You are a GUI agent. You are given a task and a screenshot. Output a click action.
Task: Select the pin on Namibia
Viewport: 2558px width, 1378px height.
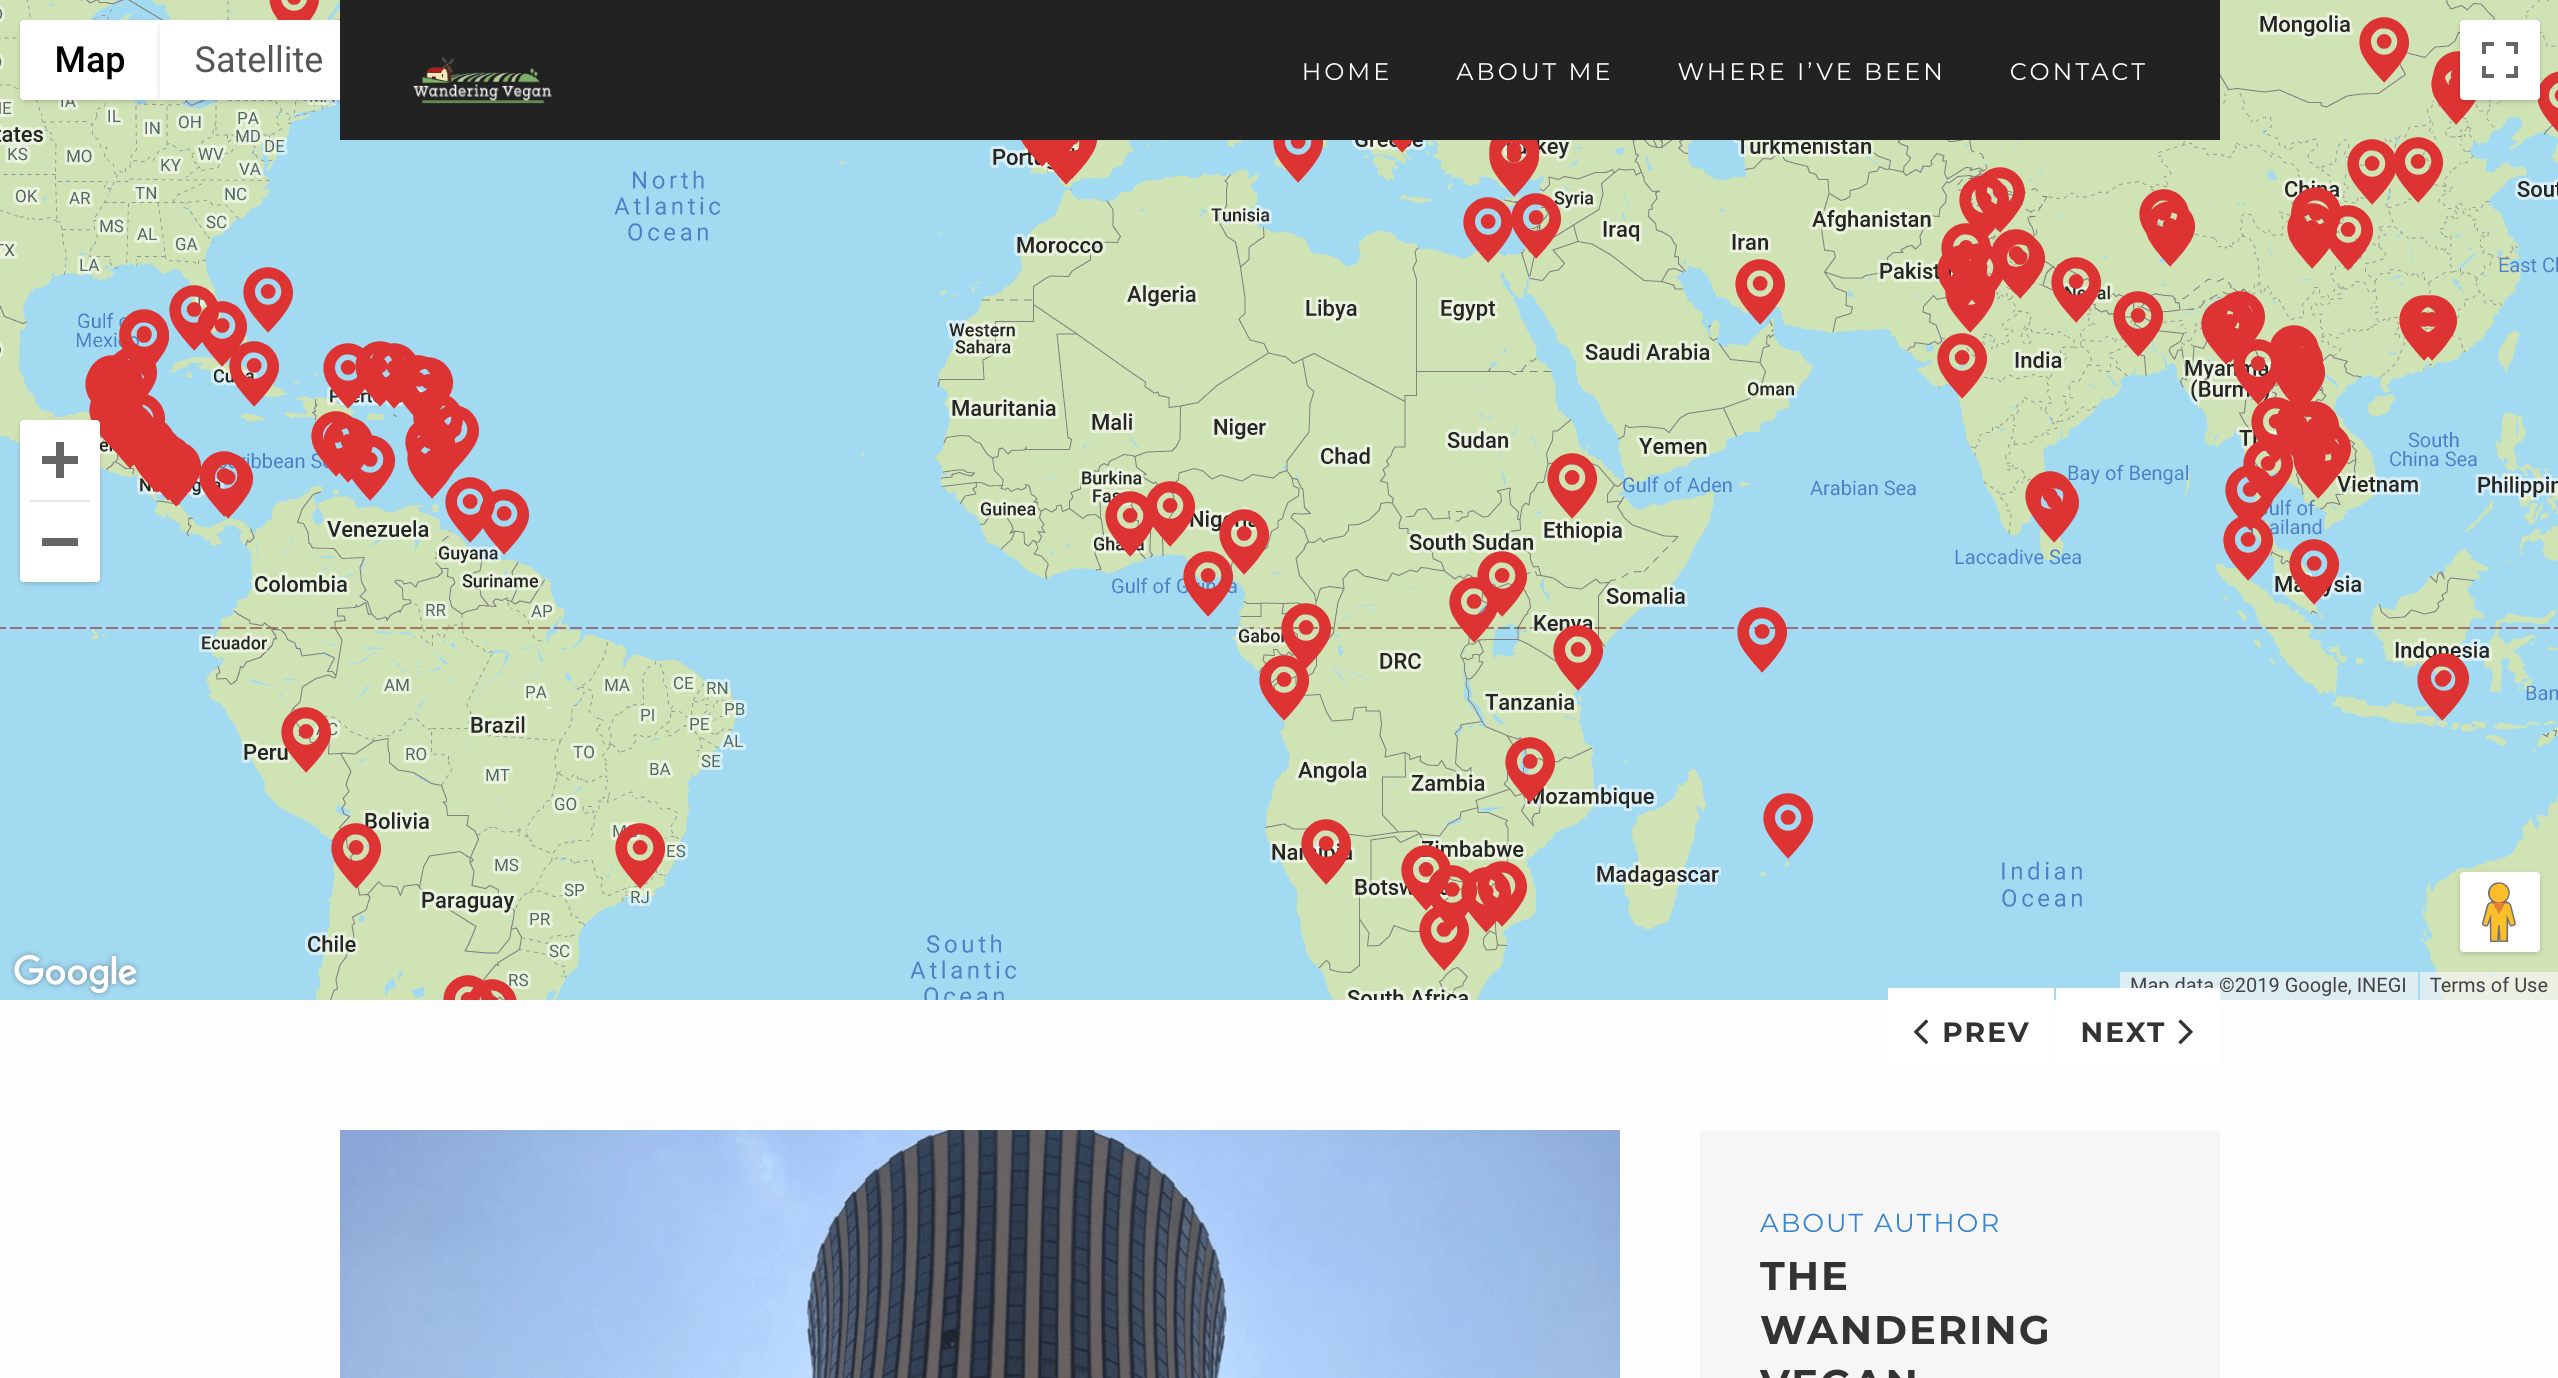click(1326, 850)
